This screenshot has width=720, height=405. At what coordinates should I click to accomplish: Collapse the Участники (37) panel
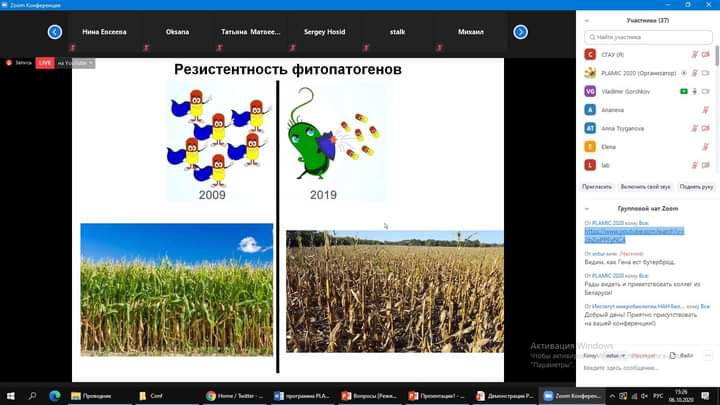[x=586, y=21]
